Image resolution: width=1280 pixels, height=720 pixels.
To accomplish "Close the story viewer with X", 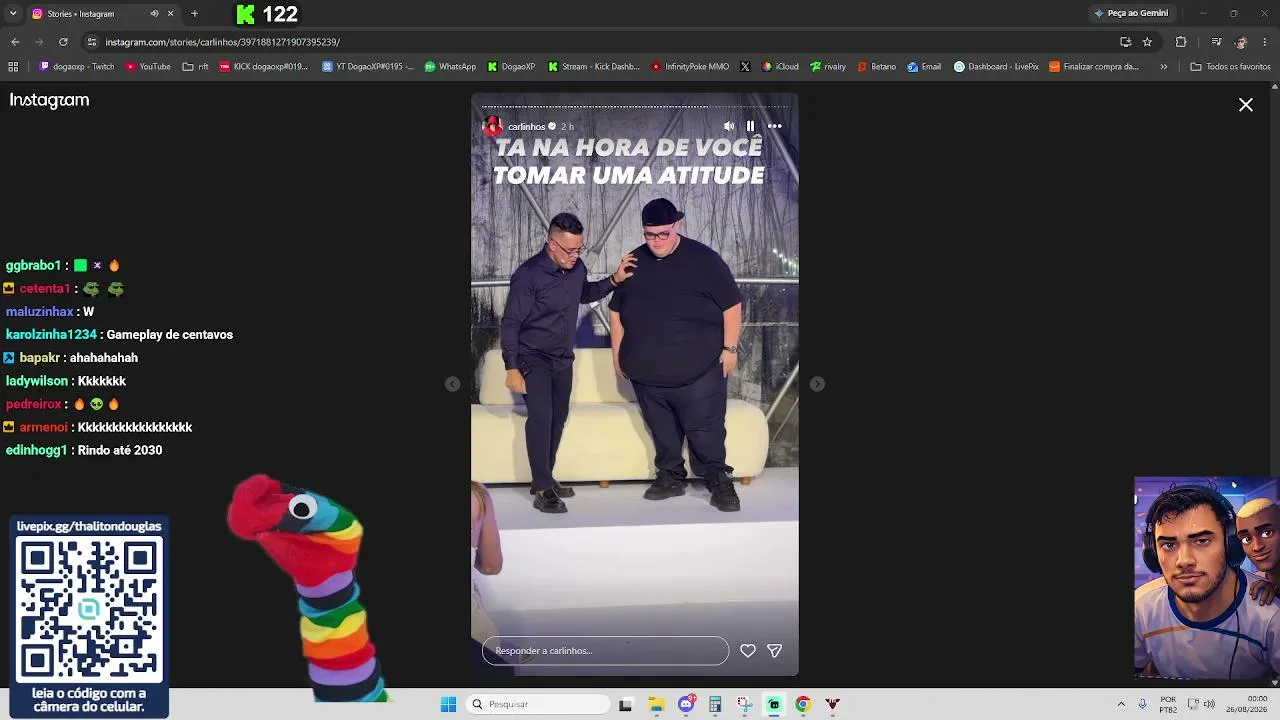I will click(x=1246, y=105).
